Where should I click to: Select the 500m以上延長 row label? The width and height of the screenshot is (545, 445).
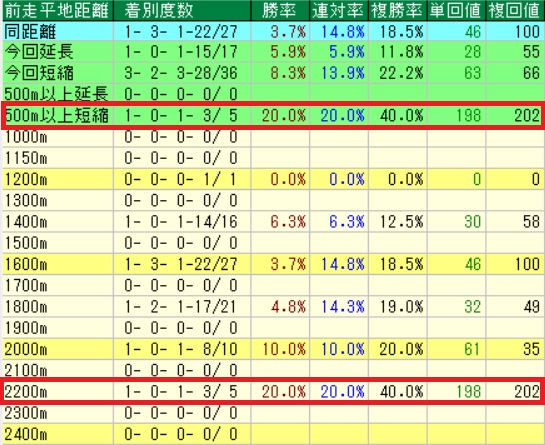pos(56,94)
